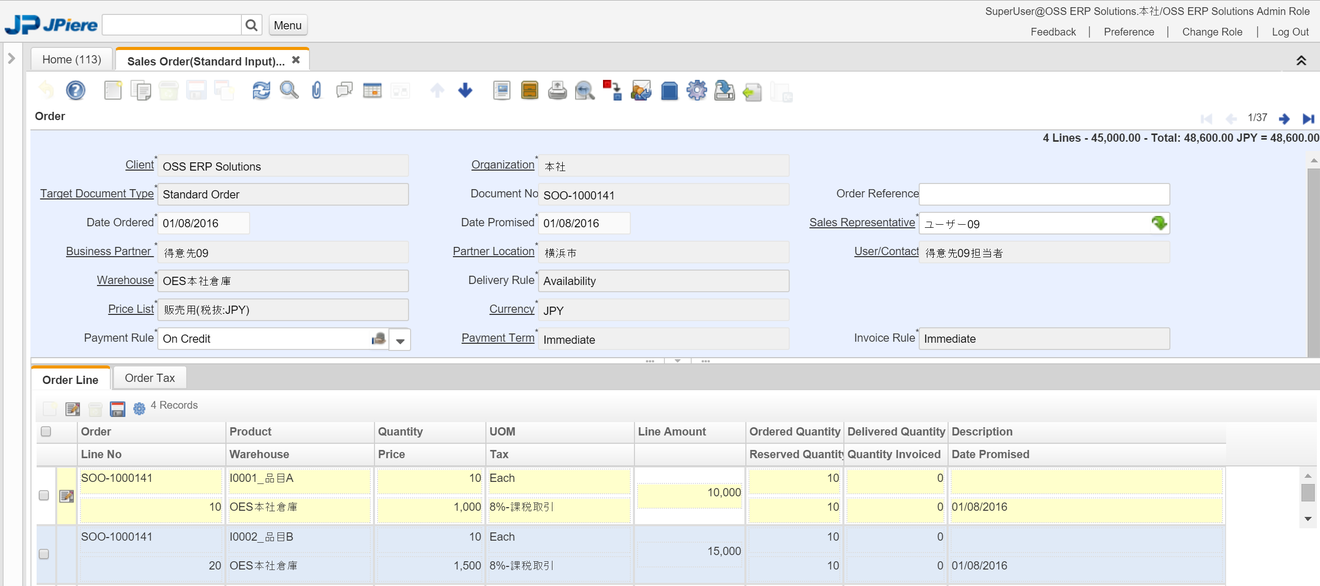
Task: Click the save icon in Order Line toolbar
Action: click(117, 409)
